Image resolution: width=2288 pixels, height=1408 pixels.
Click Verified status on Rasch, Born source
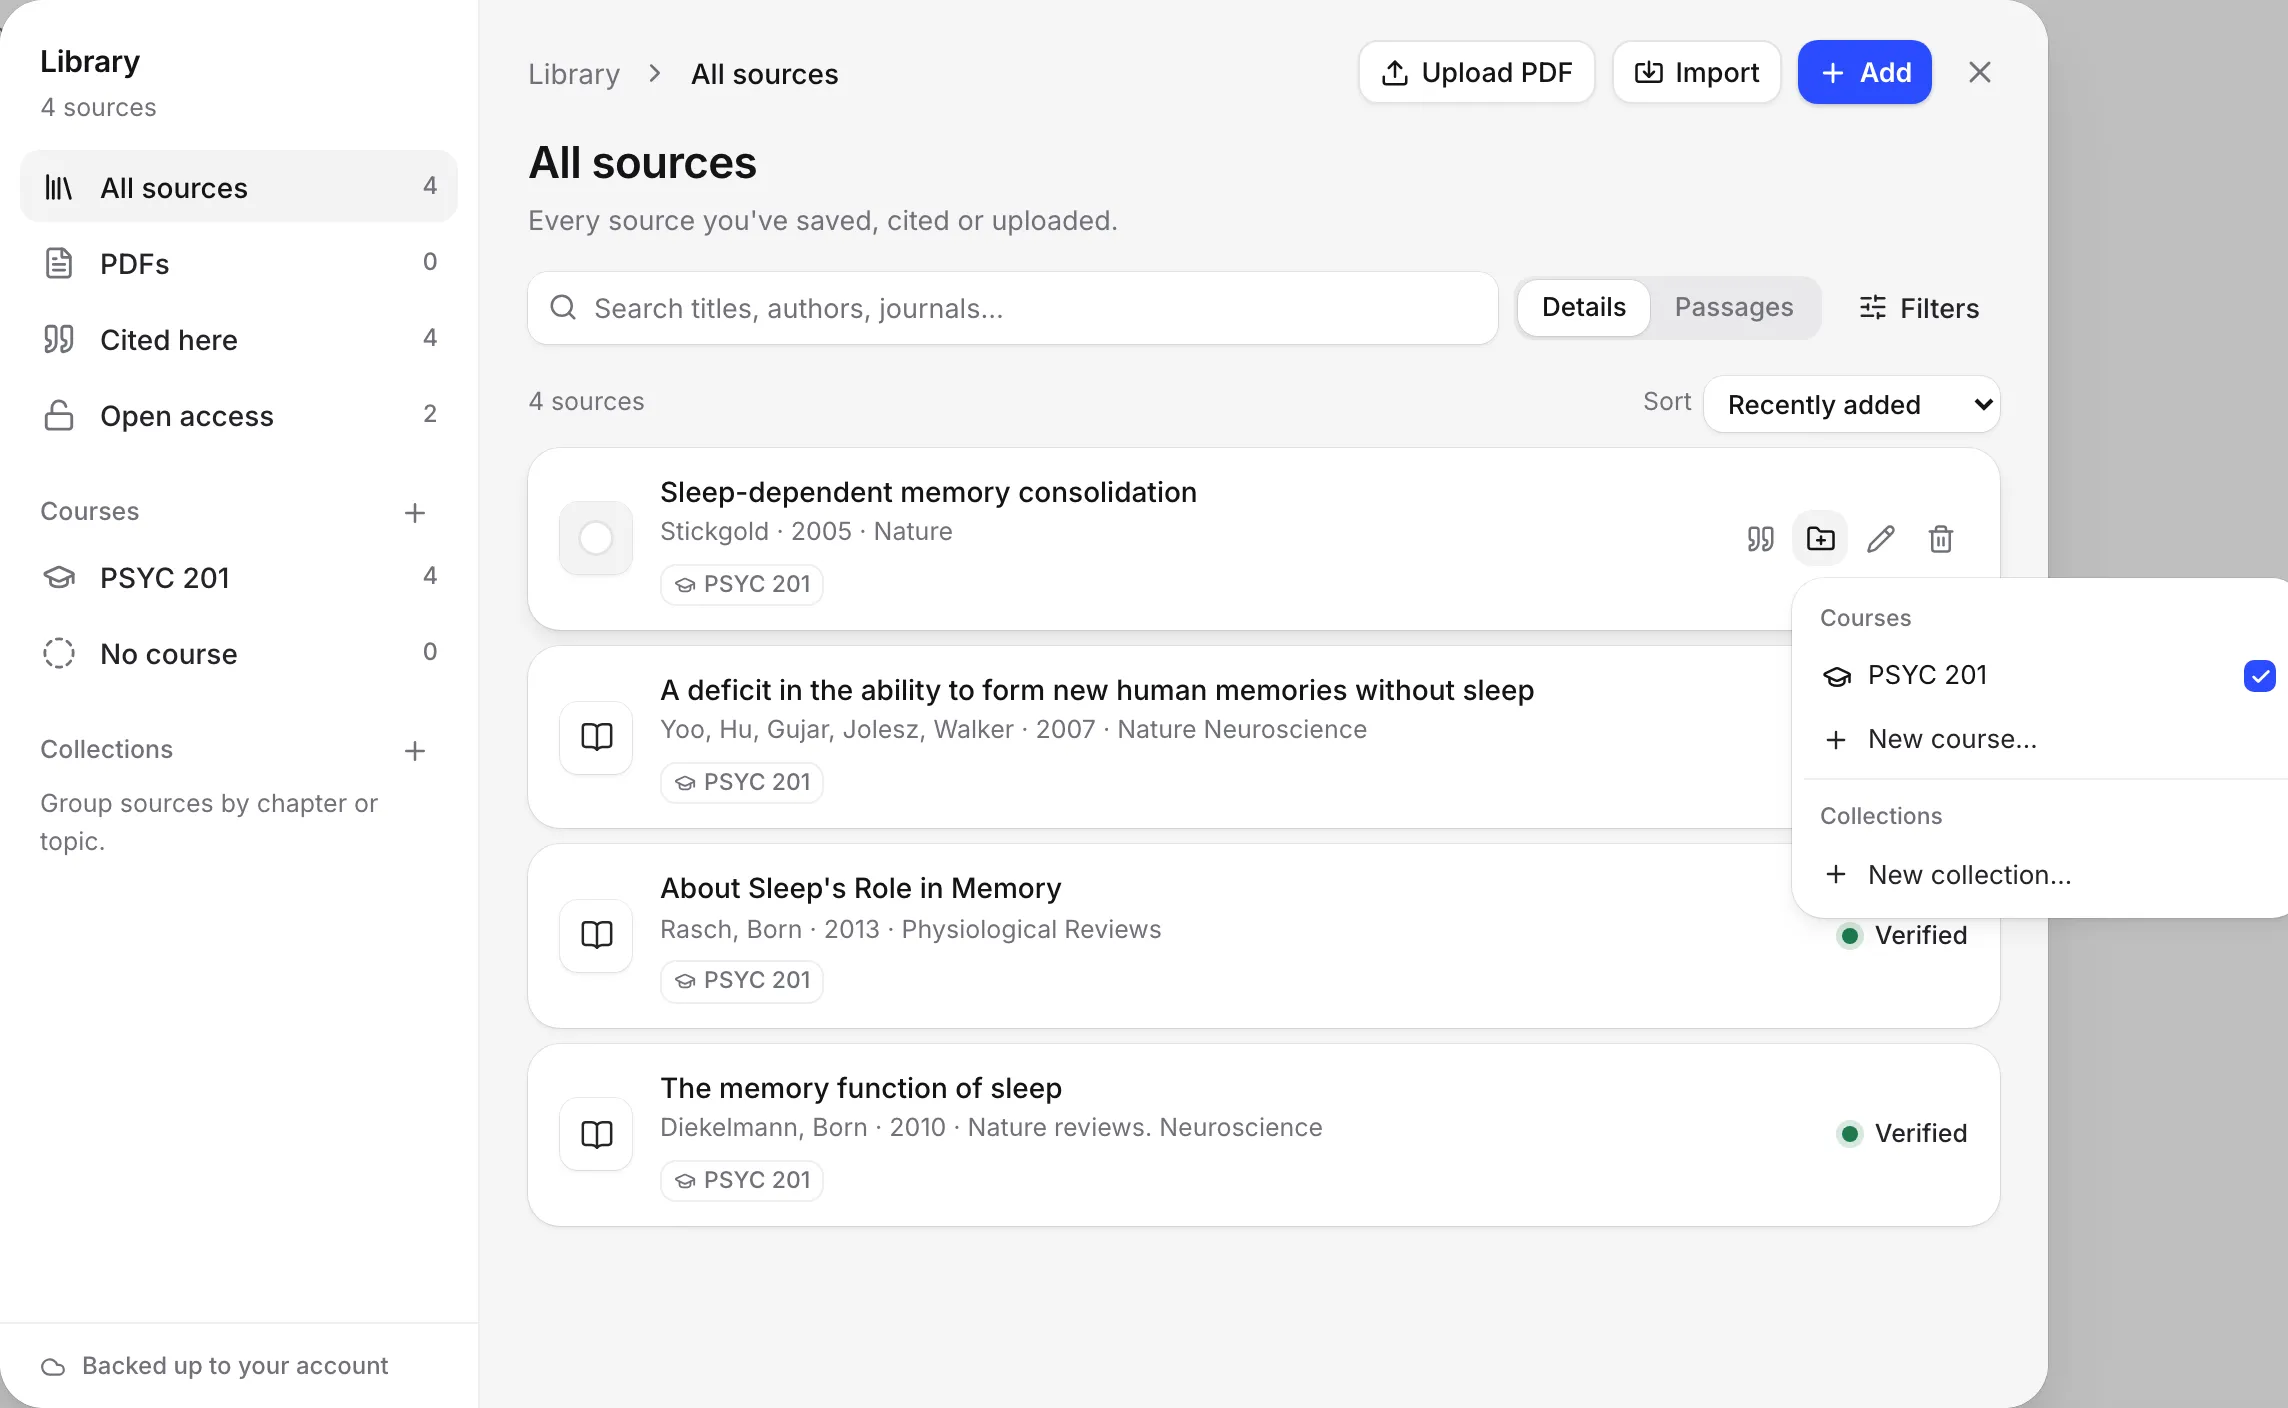[x=1902, y=935]
